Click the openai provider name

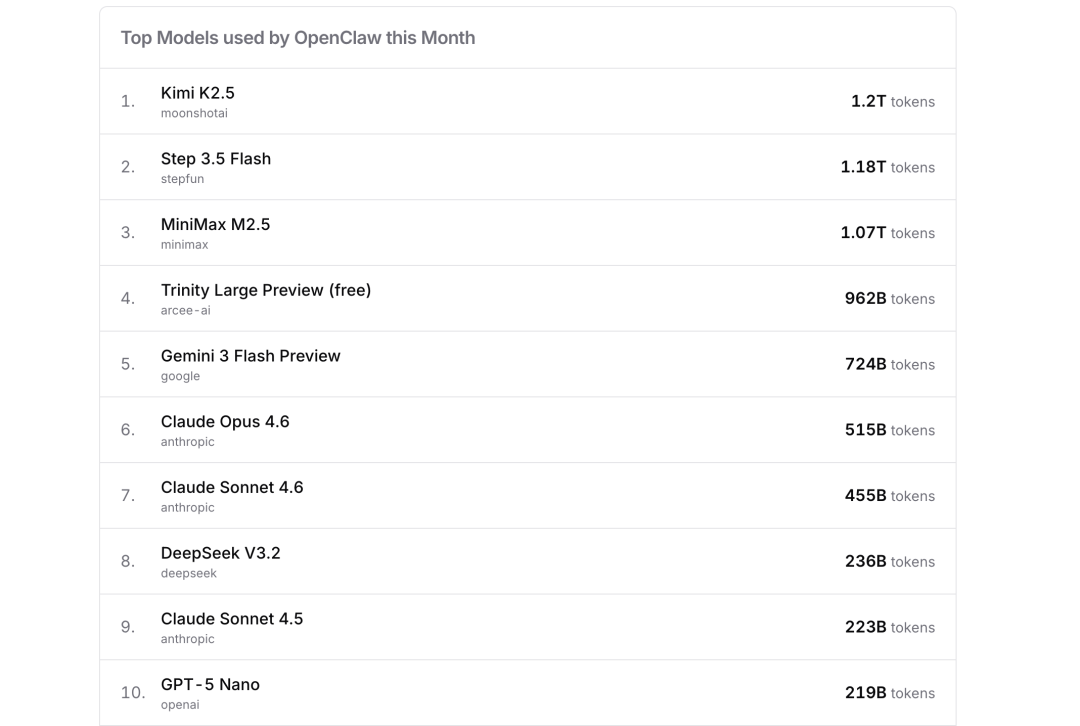tap(180, 705)
